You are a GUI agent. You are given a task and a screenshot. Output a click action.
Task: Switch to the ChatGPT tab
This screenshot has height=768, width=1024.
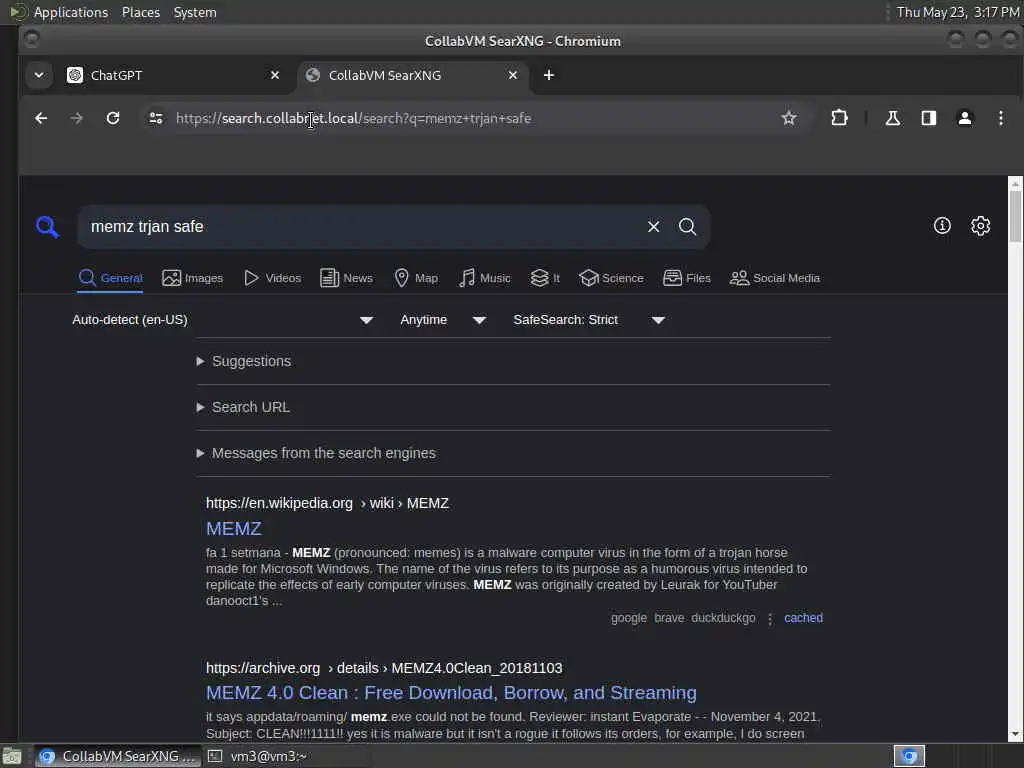173,75
